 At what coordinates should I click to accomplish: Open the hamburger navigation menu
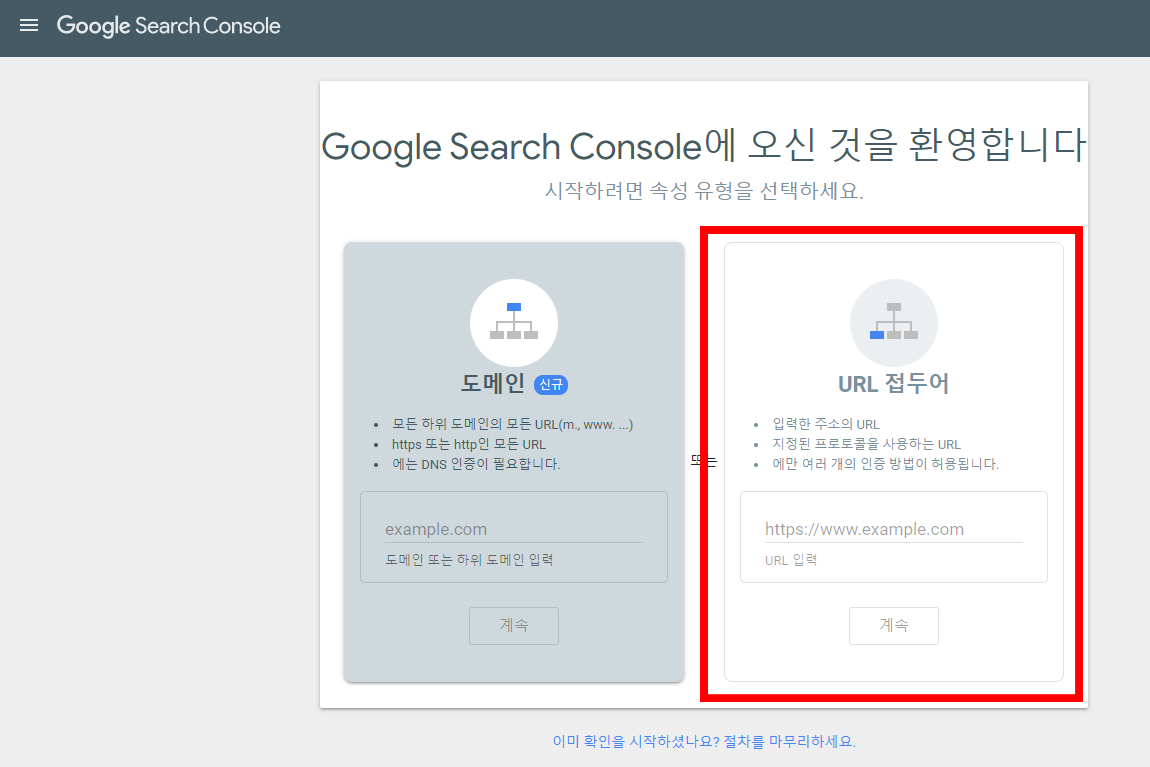coord(29,26)
